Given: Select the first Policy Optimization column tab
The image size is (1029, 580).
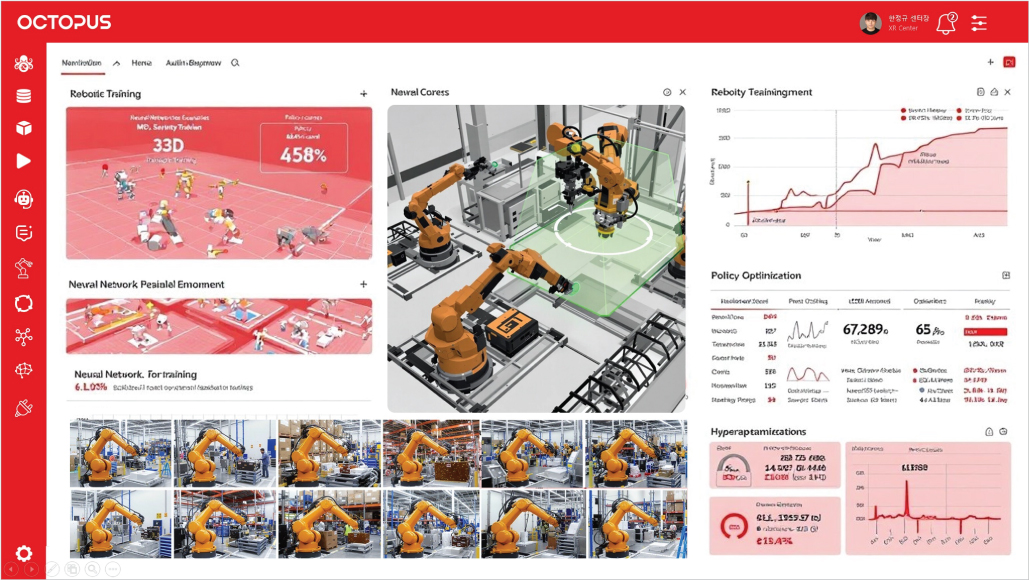Looking at the screenshot, I should [x=744, y=301].
